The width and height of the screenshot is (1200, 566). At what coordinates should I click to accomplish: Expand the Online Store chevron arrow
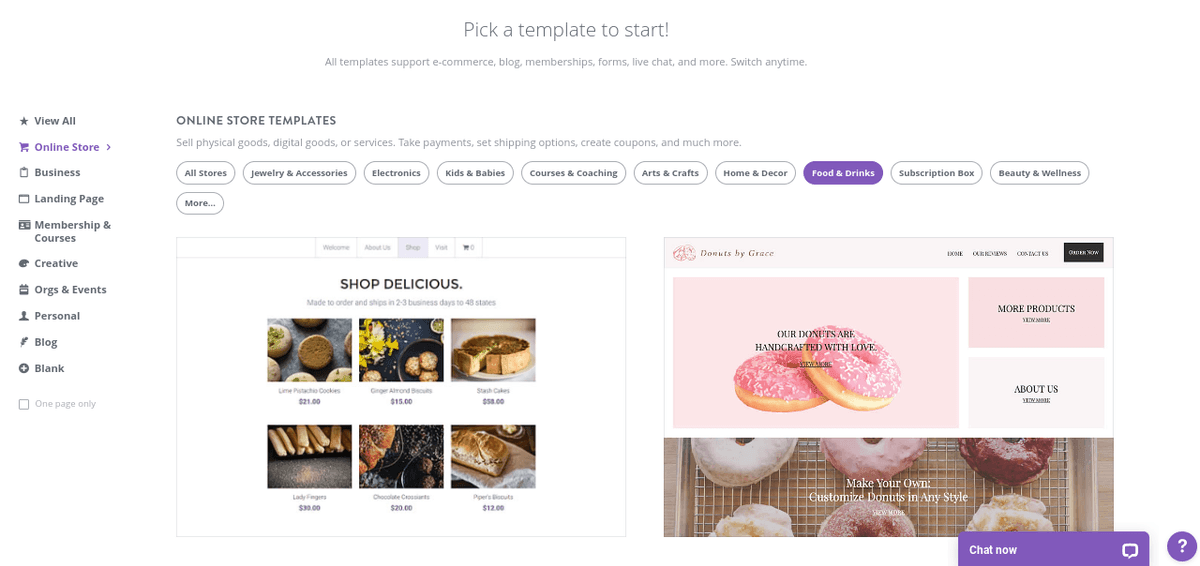click(x=108, y=147)
